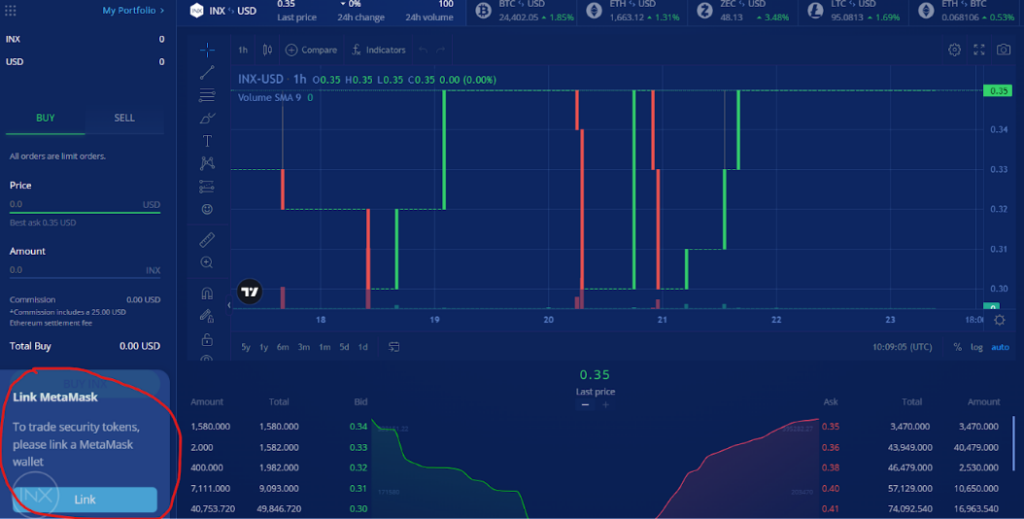Screen dimensions: 1024x519
Task: Toggle lock all drawing tools
Action: (x=207, y=339)
